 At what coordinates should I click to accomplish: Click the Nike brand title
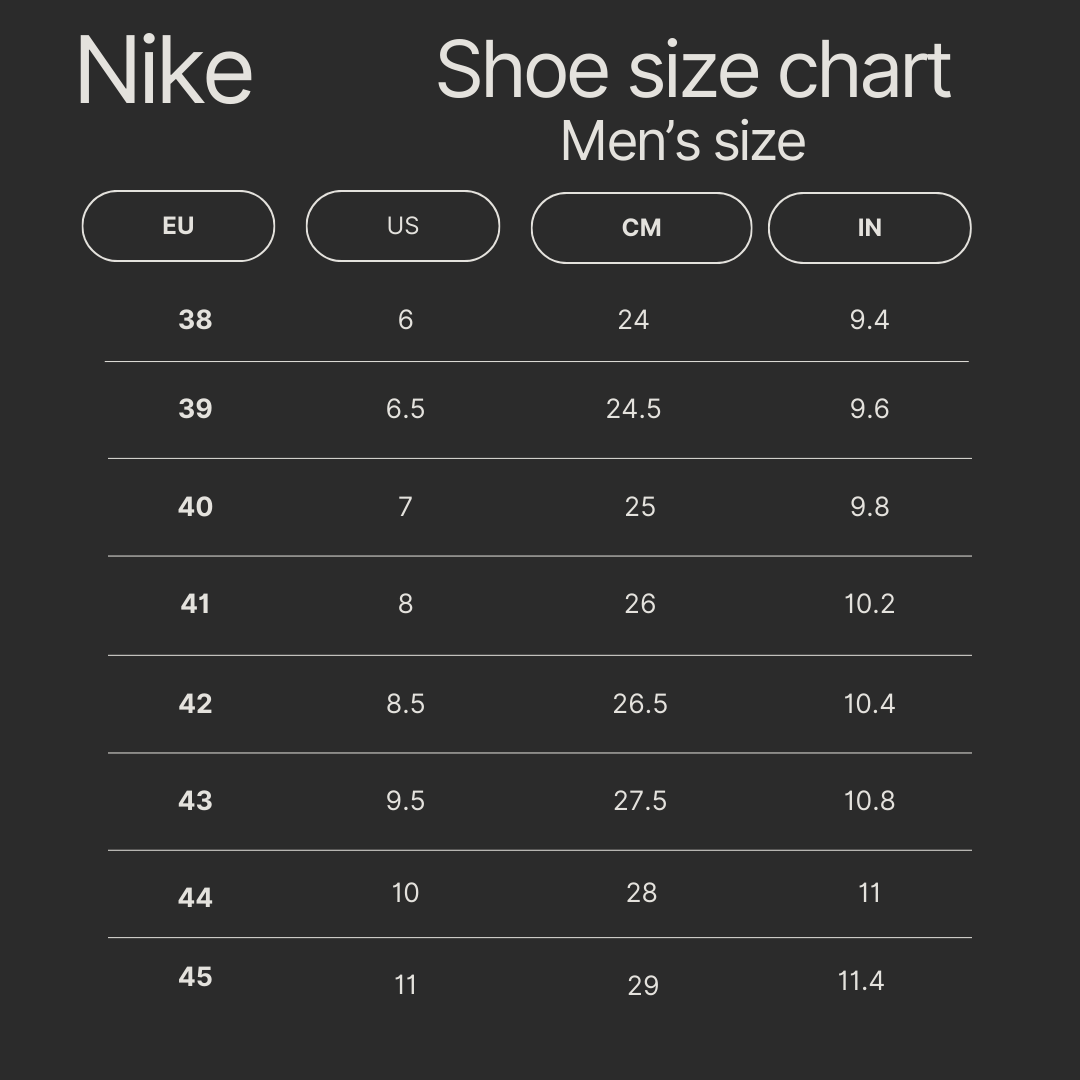tap(165, 71)
